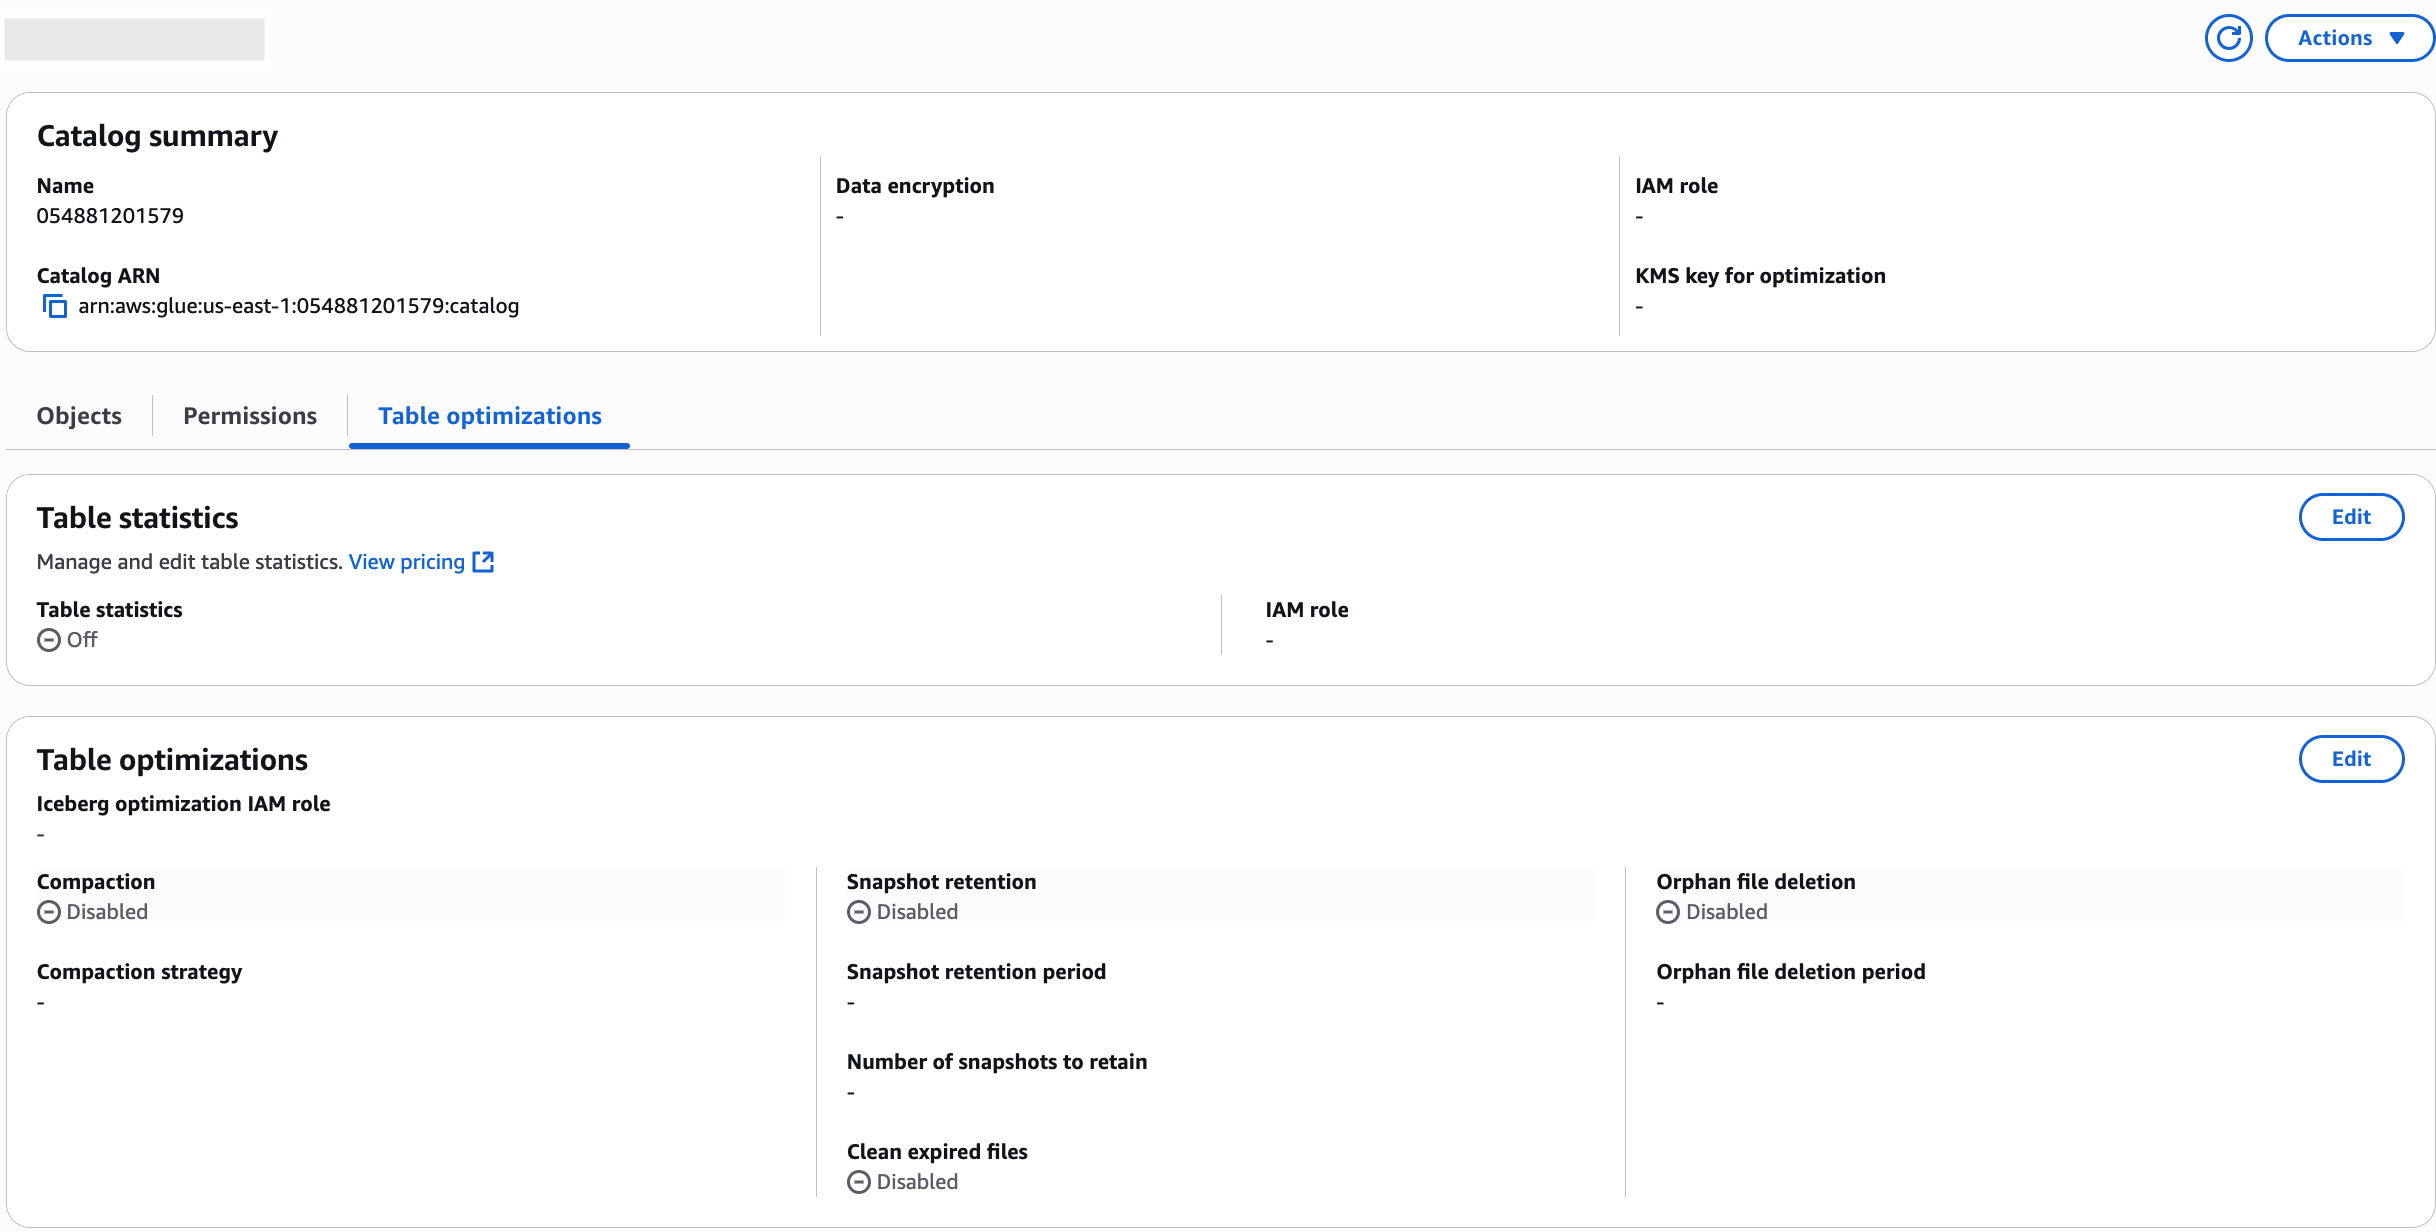Select the catalog ARN text value

coord(298,306)
